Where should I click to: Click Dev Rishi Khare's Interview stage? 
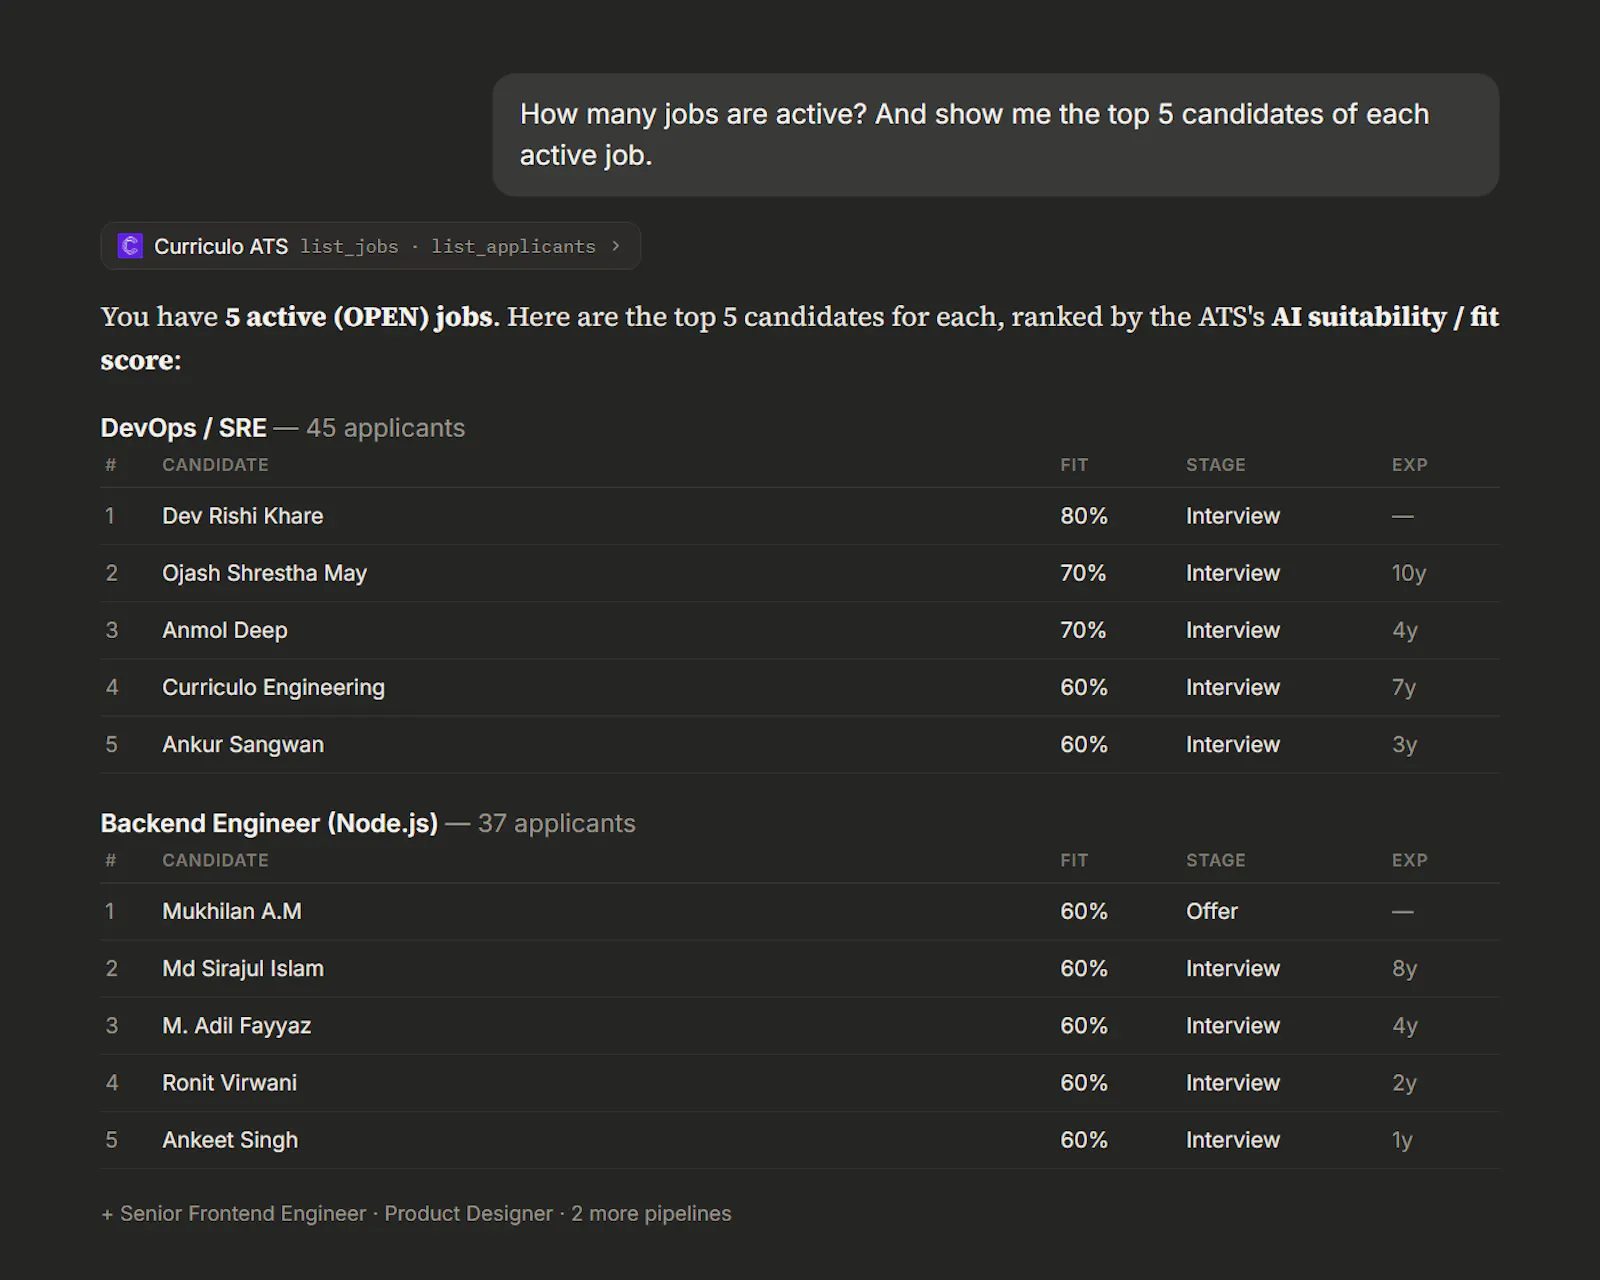(1233, 516)
